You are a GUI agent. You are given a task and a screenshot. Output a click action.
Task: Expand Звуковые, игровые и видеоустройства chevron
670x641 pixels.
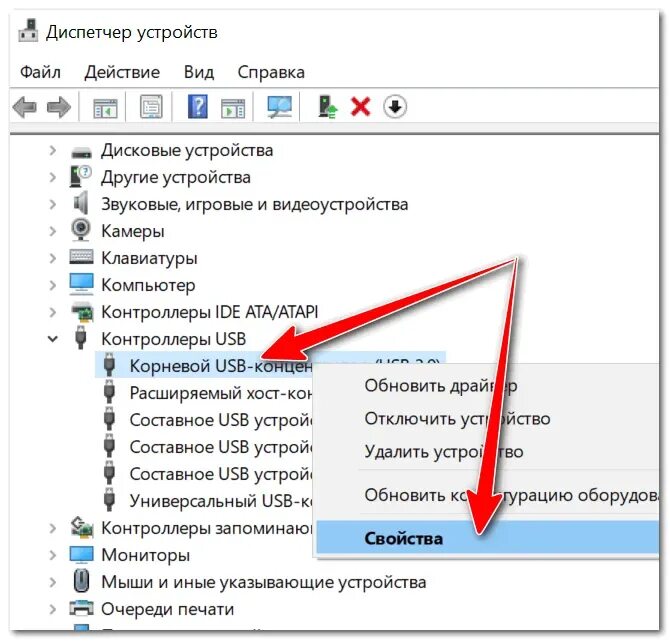point(53,204)
